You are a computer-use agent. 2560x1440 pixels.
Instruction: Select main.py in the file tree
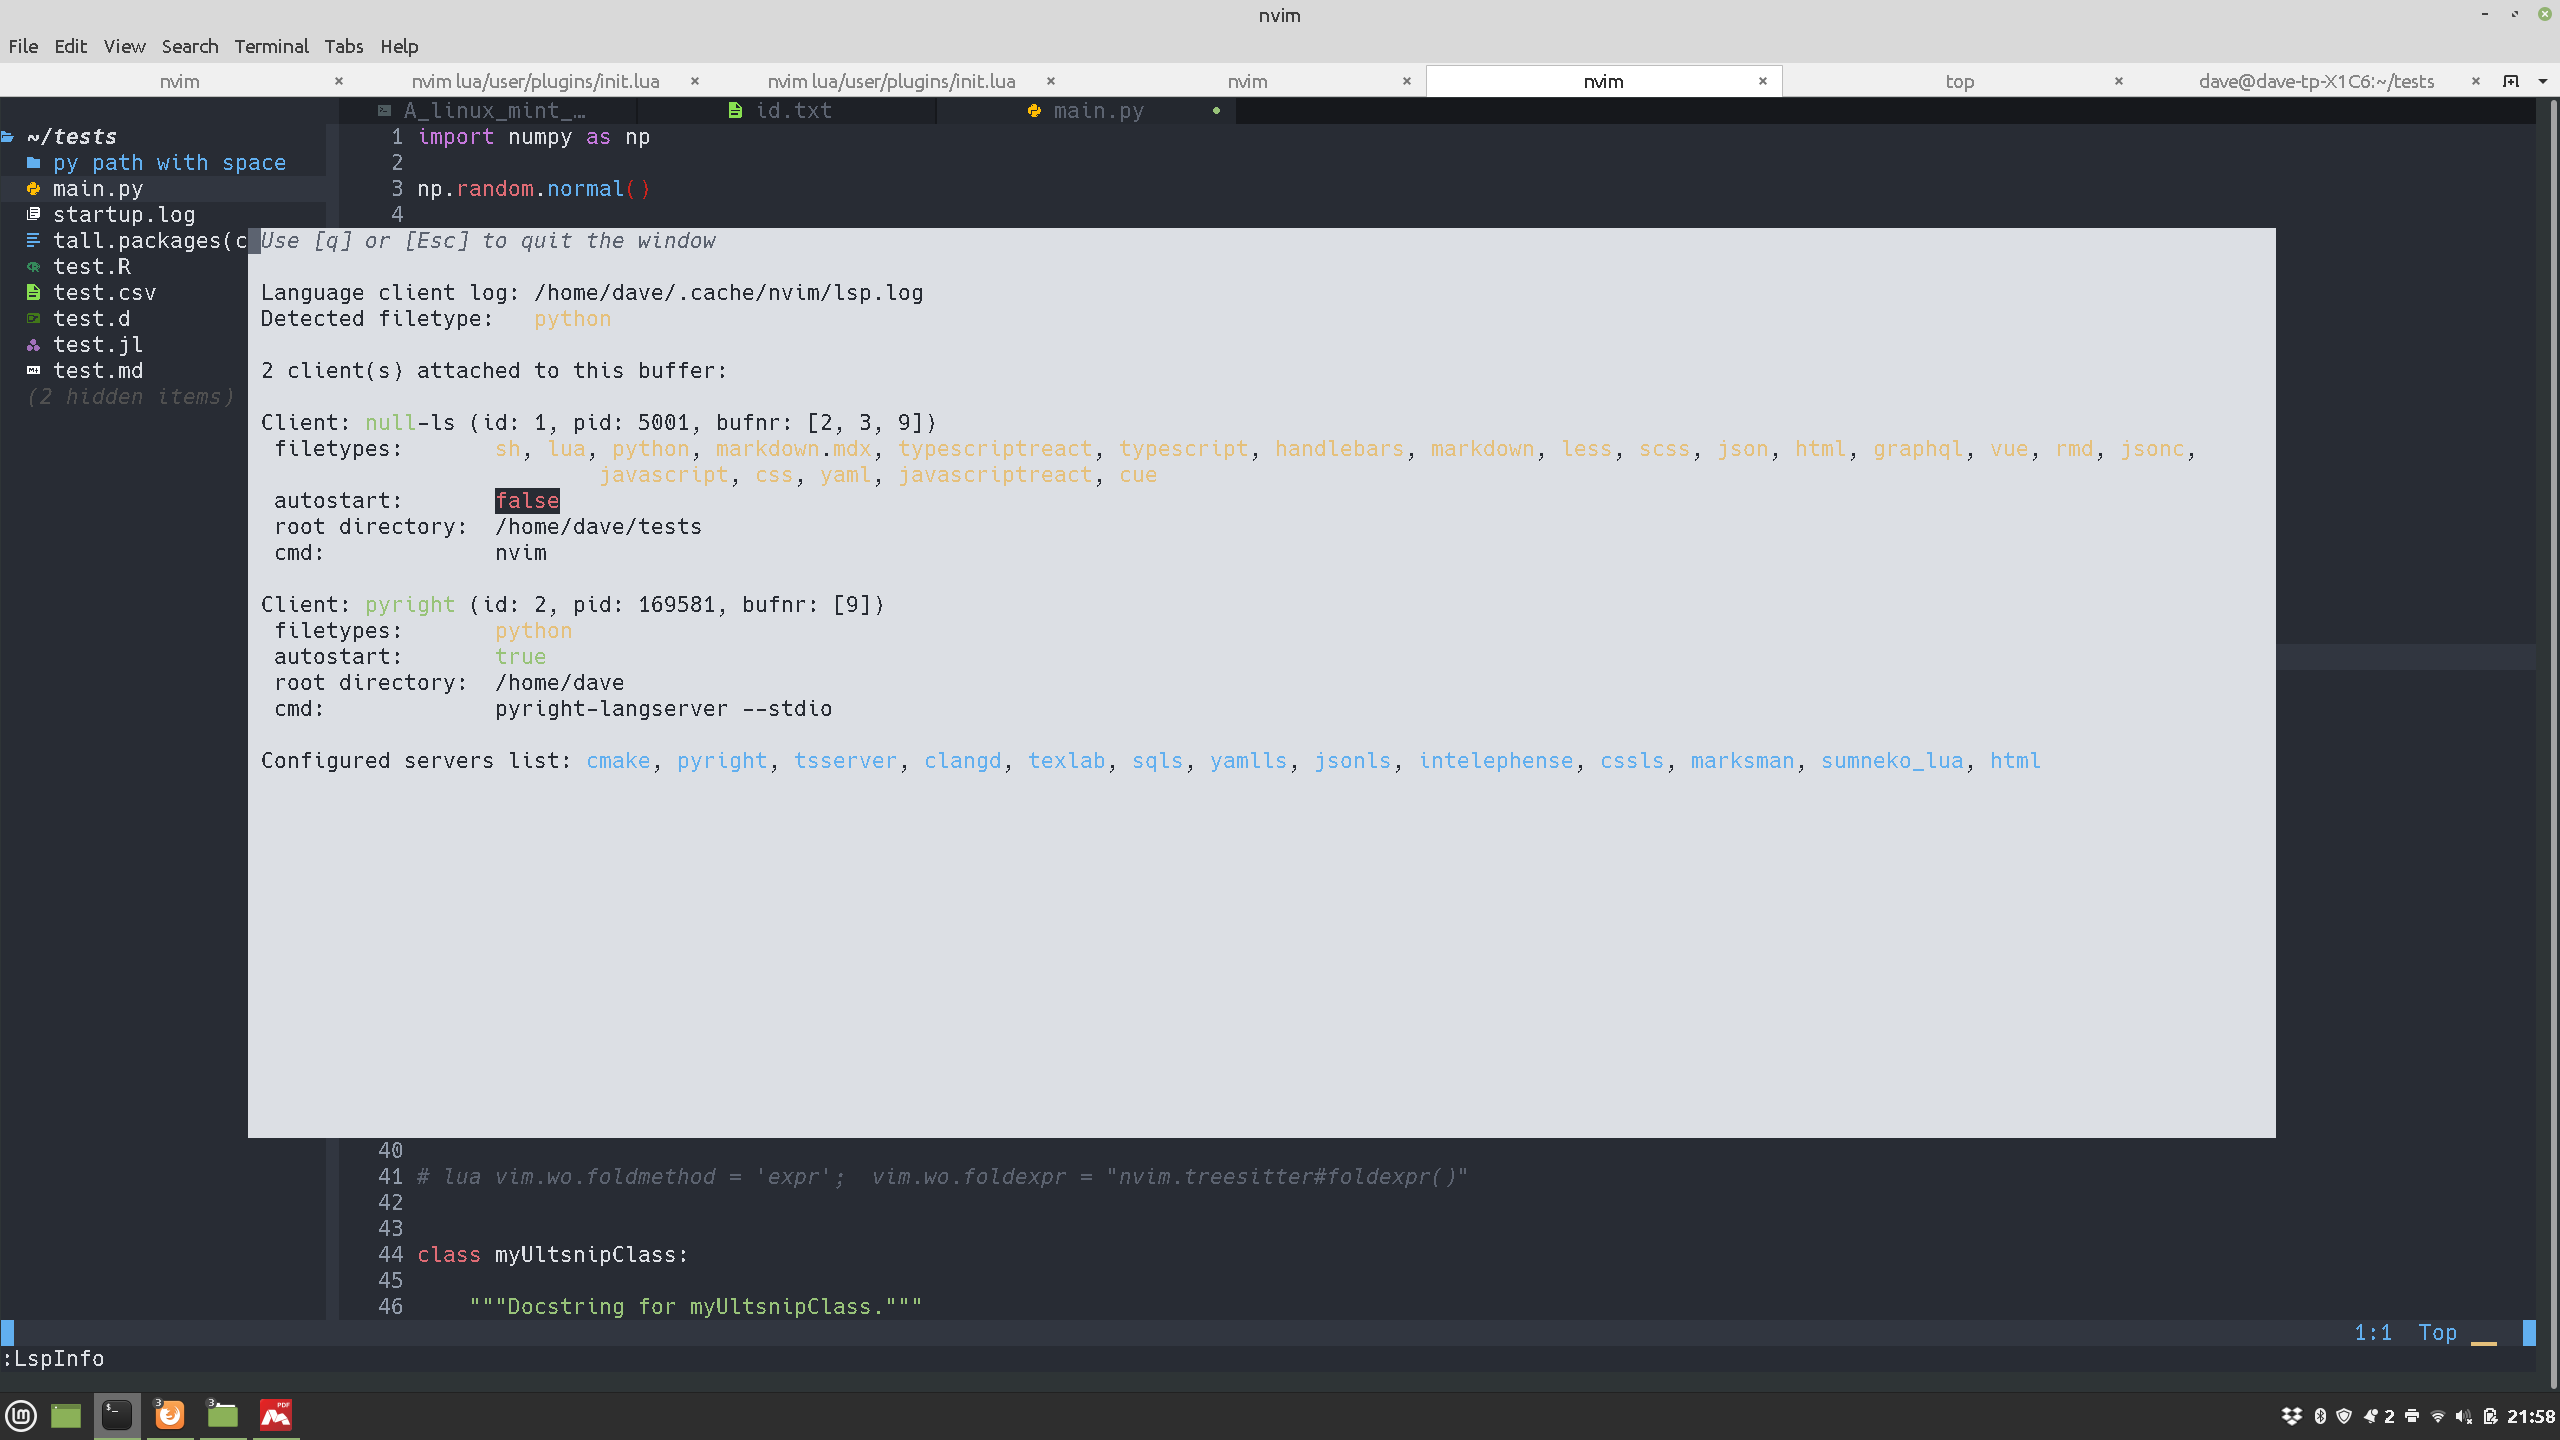coord(98,189)
